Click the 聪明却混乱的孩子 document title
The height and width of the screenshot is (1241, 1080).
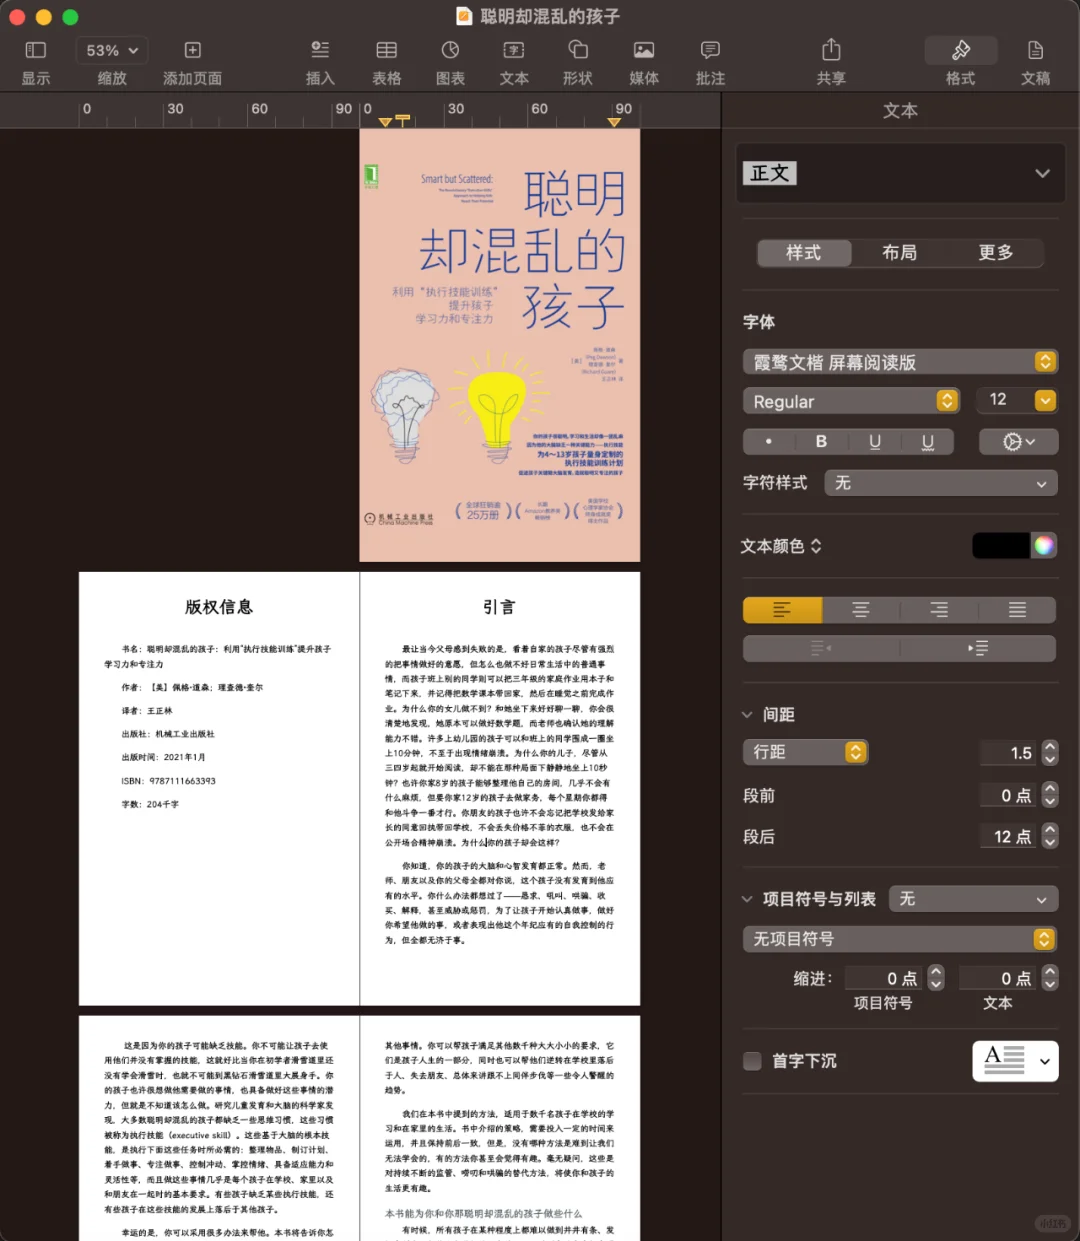[549, 16]
